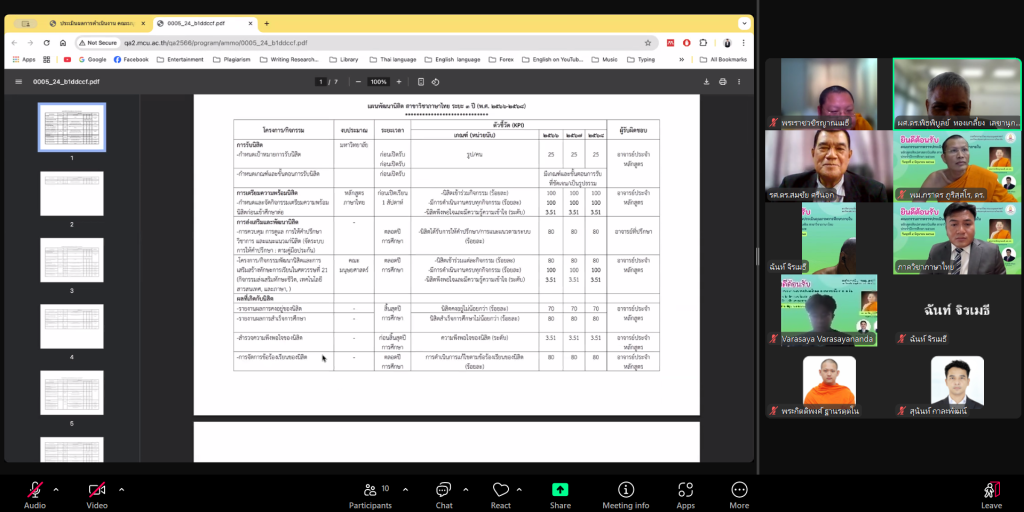
Task: Start Zoom screen Share
Action: click(x=560, y=495)
